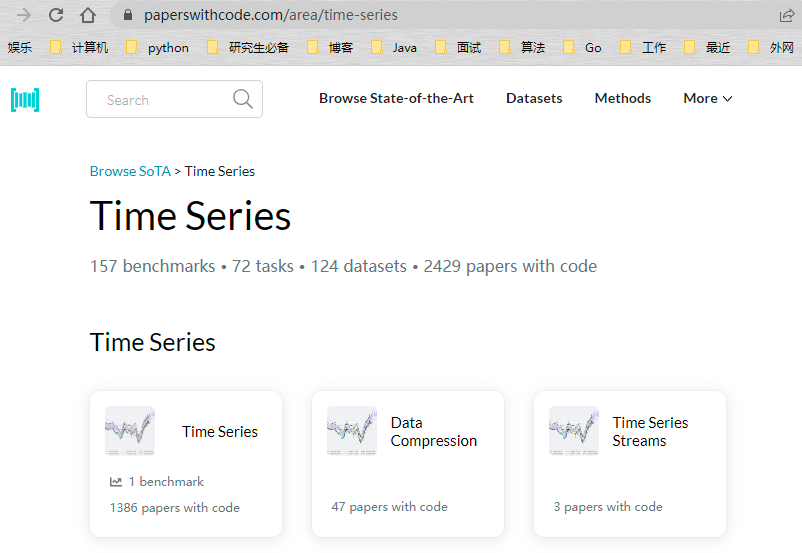Open the Data Compression task card
The height and width of the screenshot is (553, 802).
pyautogui.click(x=408, y=463)
